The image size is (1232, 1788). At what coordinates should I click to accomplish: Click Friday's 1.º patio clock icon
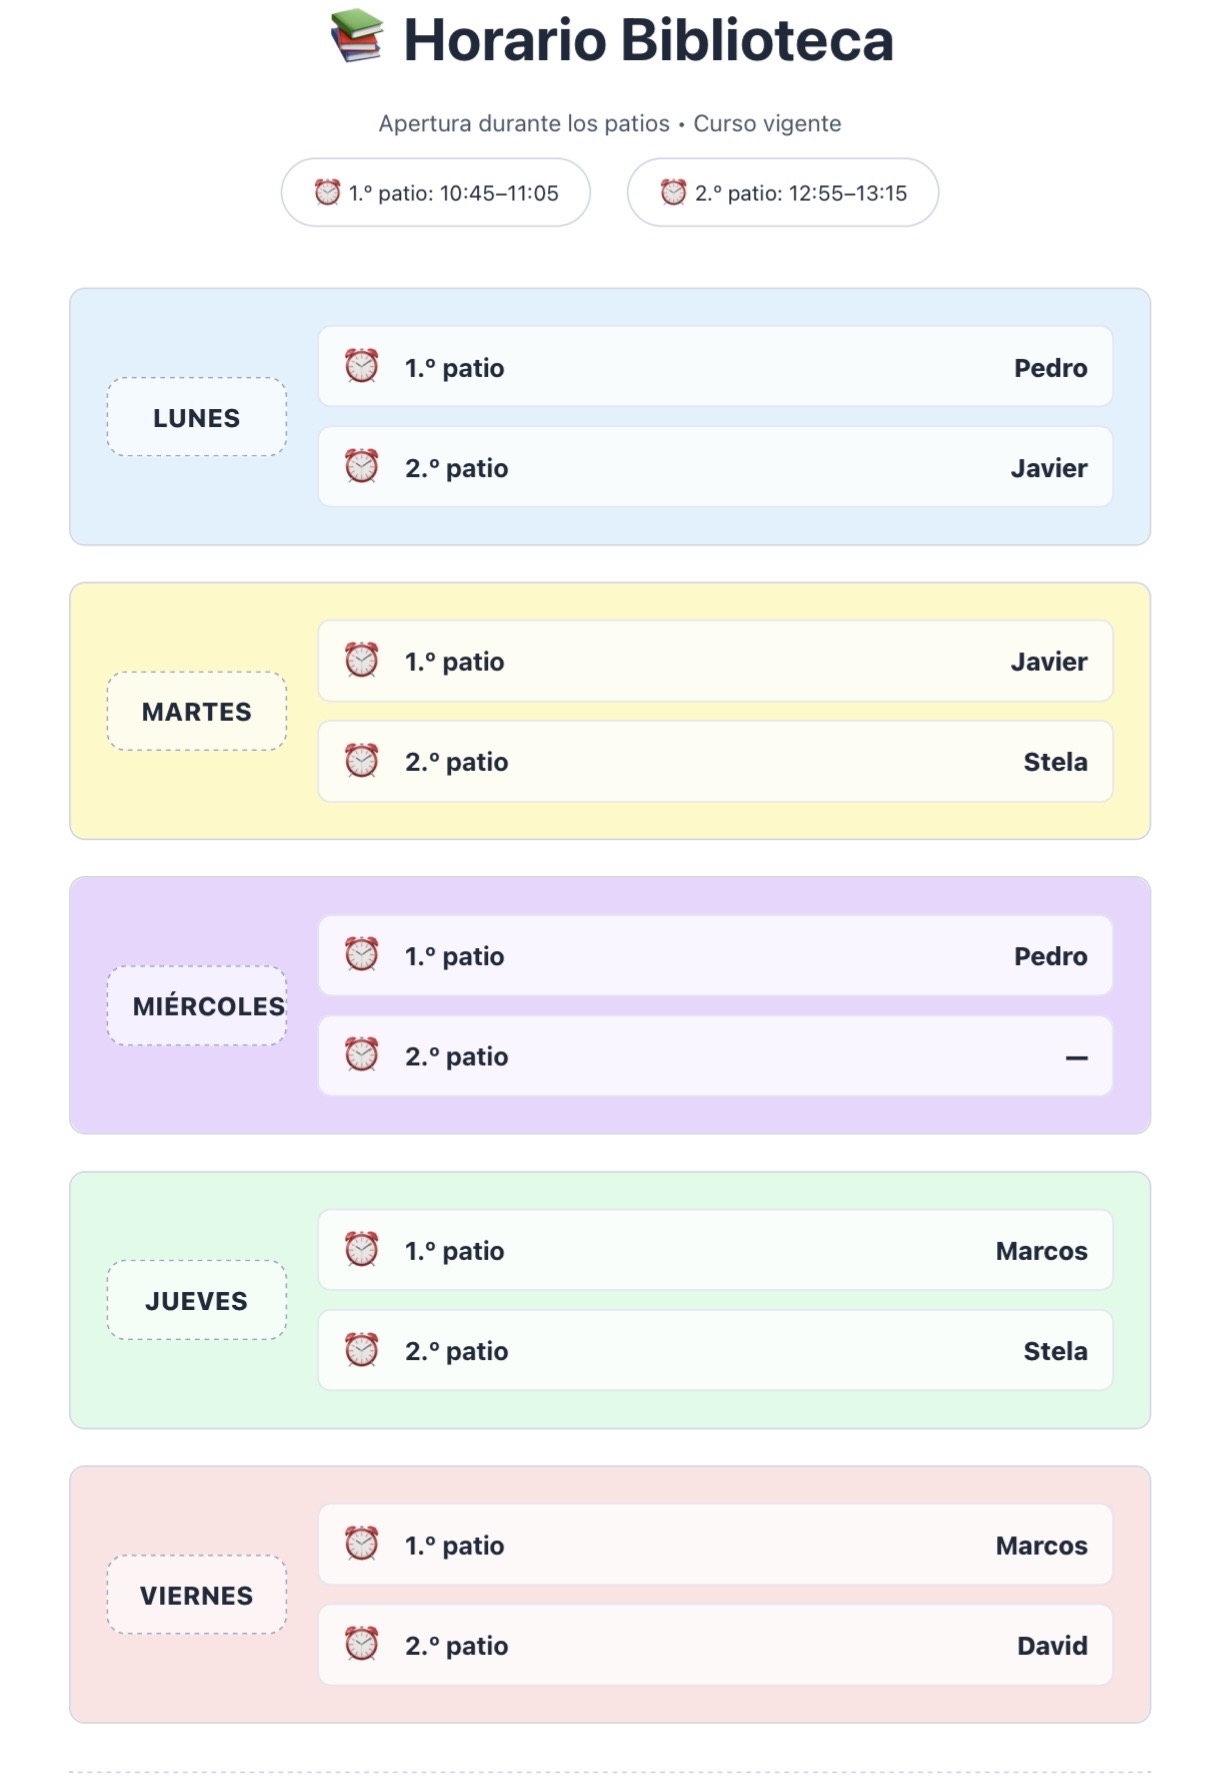coord(362,1544)
